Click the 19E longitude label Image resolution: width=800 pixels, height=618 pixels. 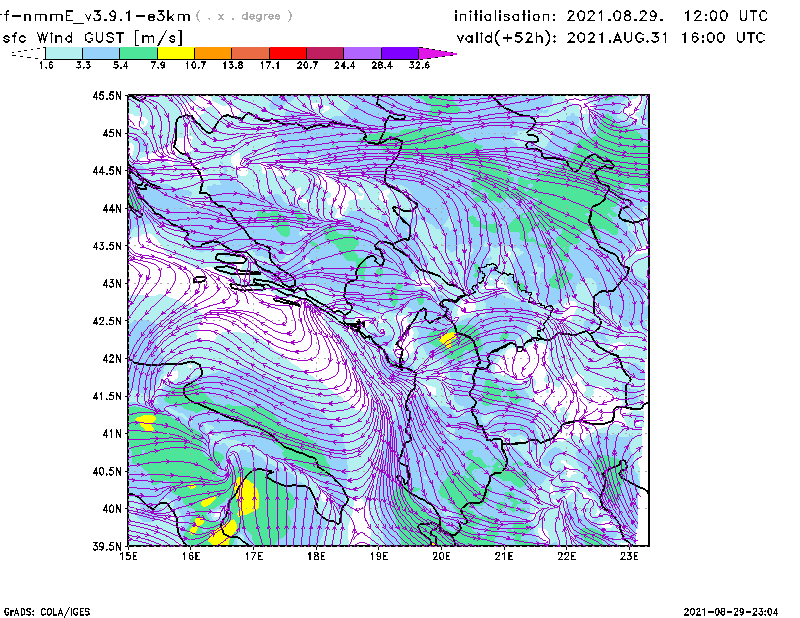379,556
